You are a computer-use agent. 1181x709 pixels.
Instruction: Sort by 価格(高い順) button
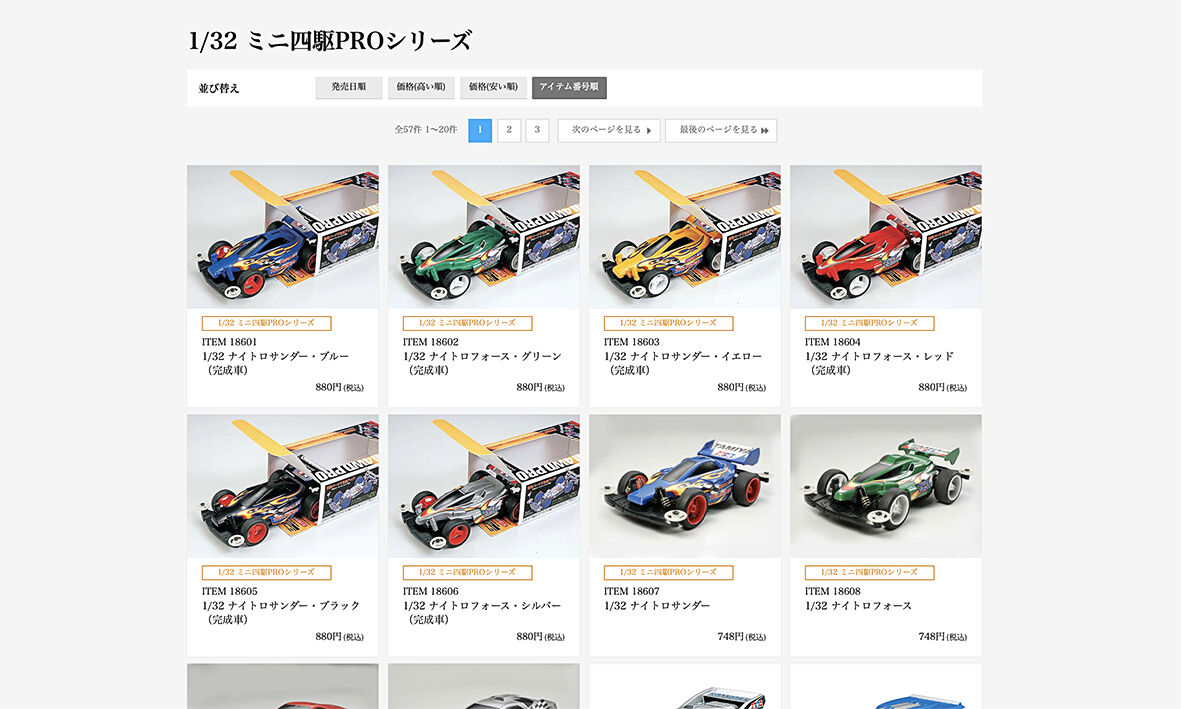pyautogui.click(x=421, y=87)
